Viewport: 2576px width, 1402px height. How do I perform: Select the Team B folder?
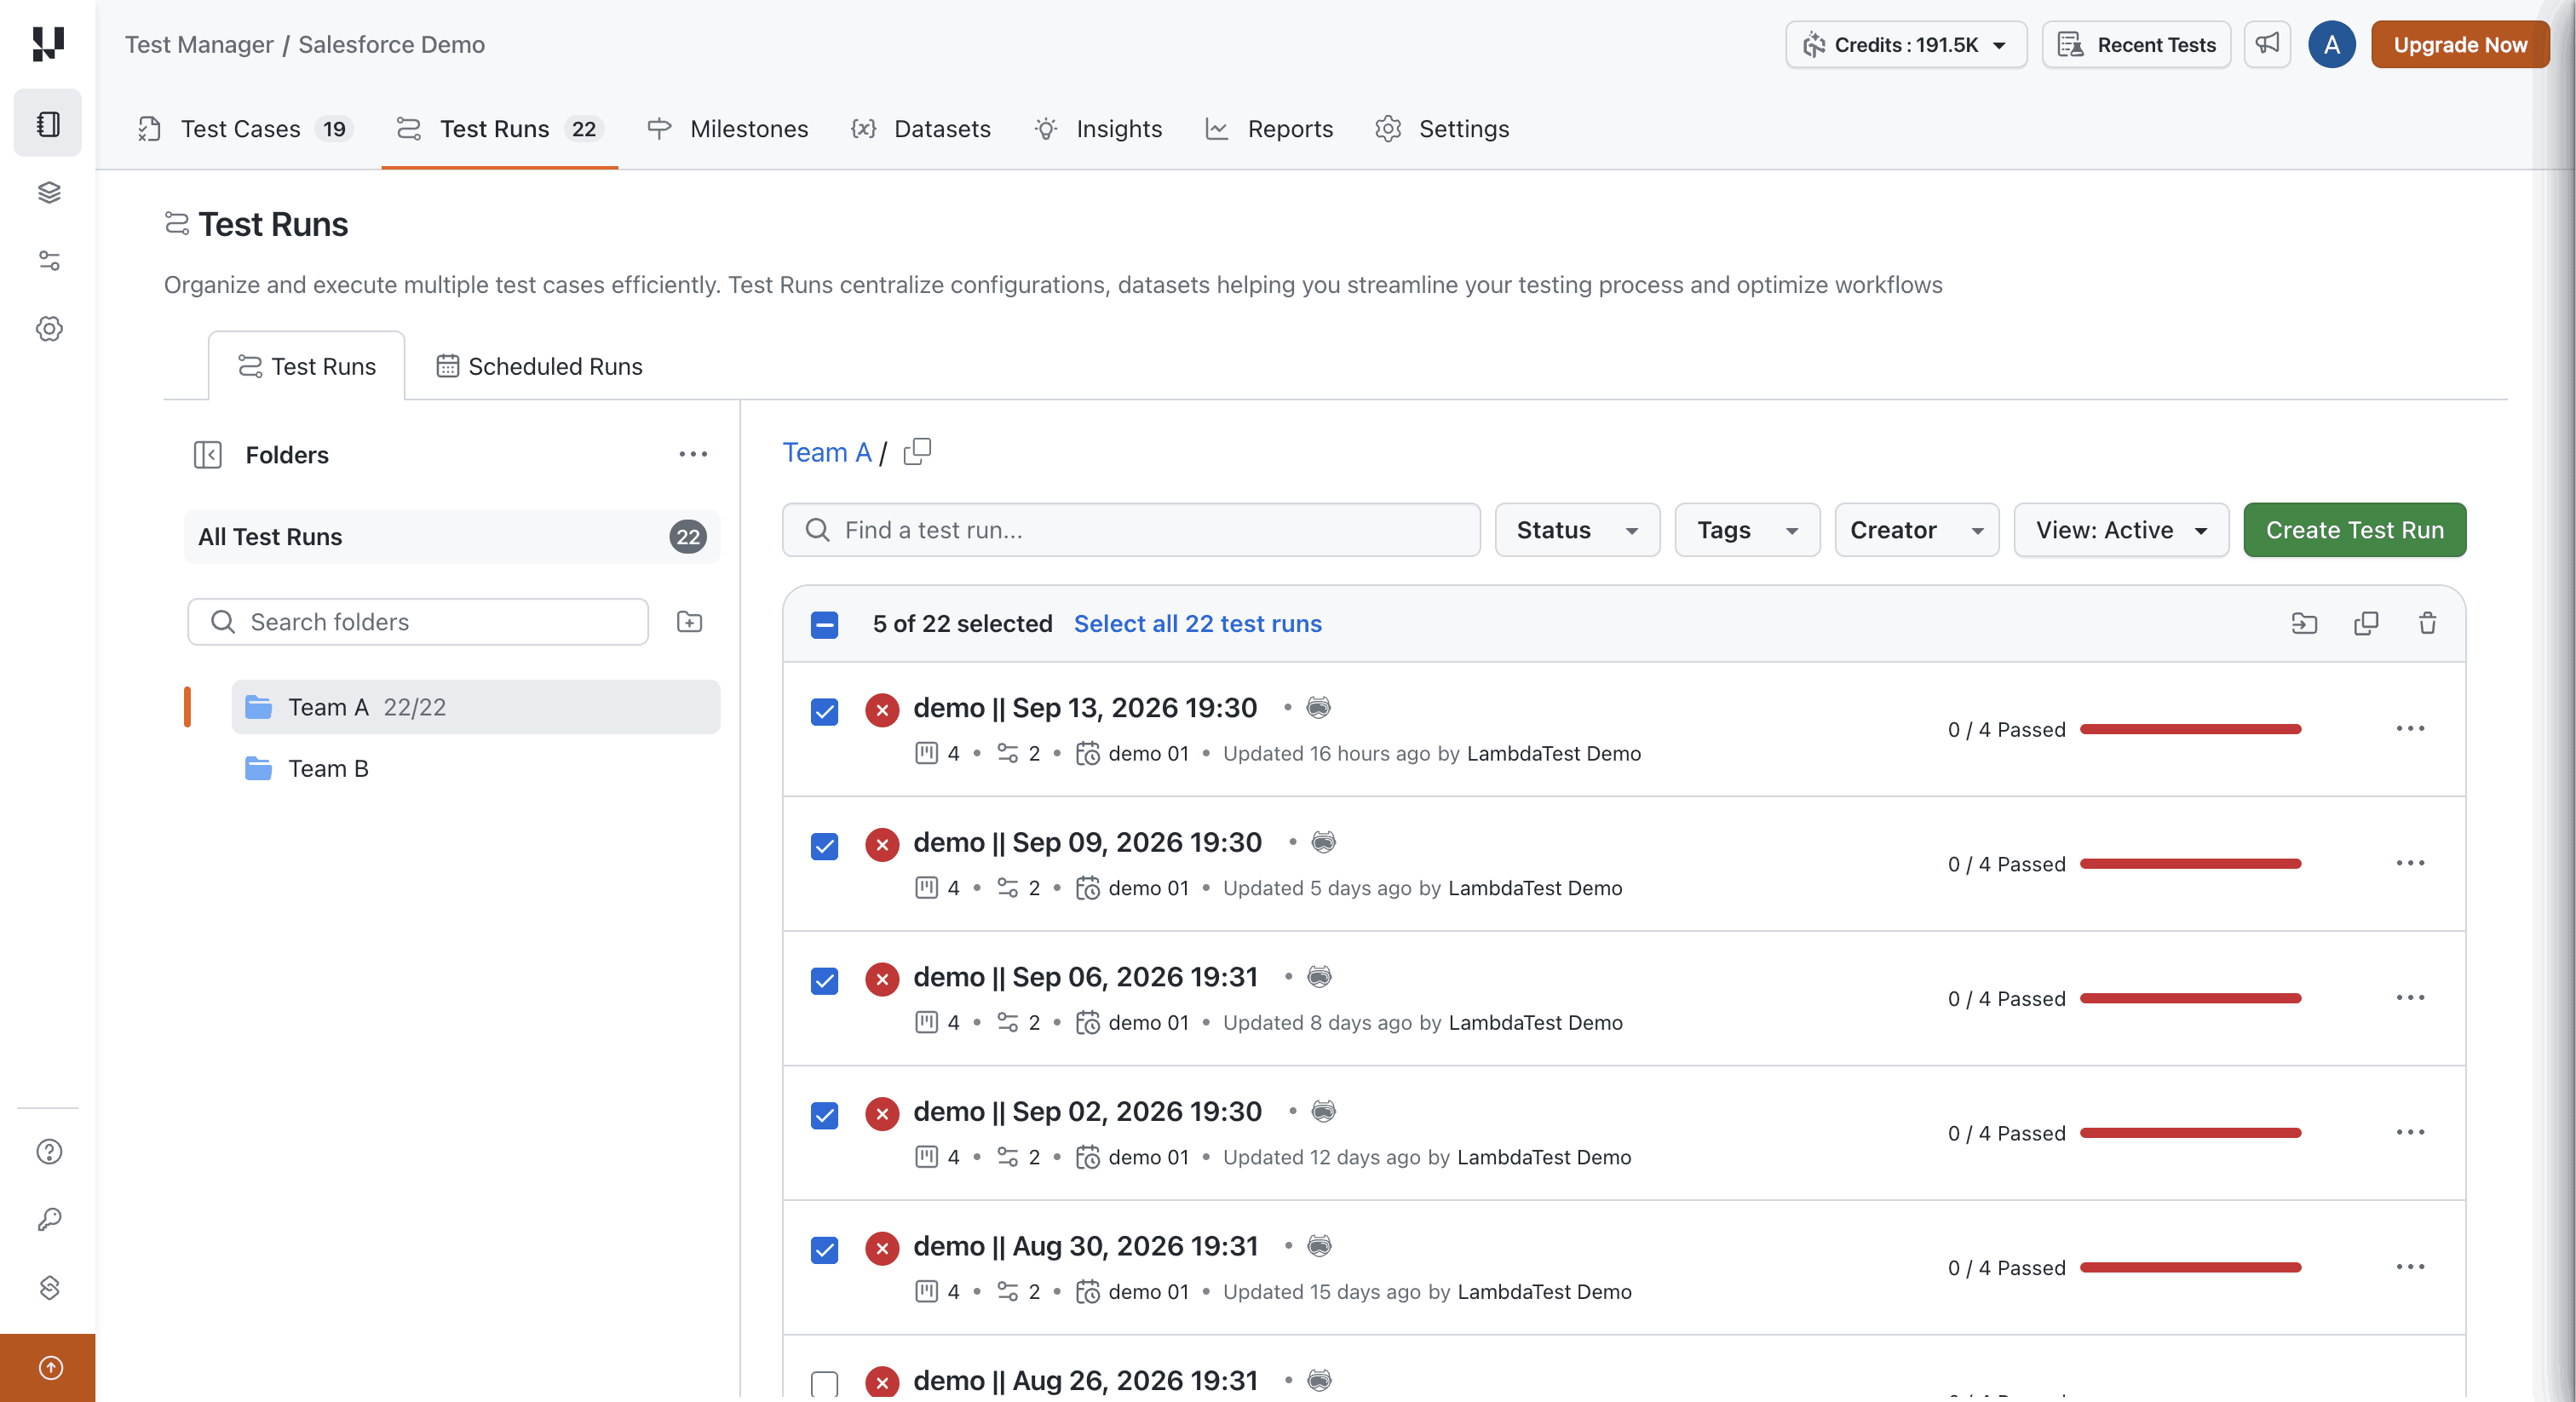pos(475,768)
